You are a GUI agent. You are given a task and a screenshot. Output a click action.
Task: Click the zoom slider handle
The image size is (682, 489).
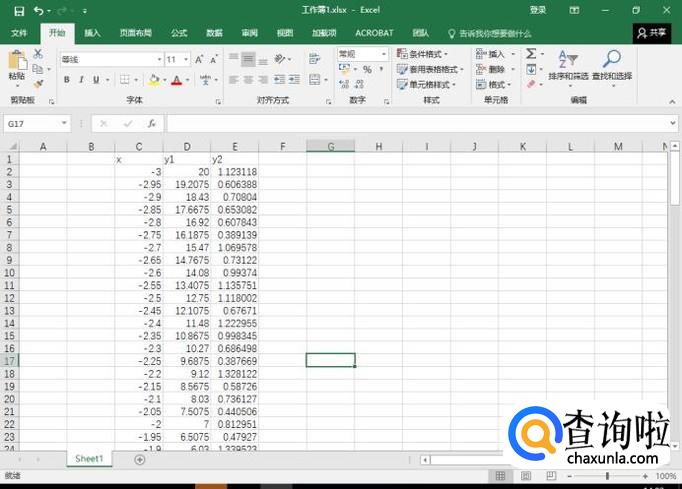point(607,476)
